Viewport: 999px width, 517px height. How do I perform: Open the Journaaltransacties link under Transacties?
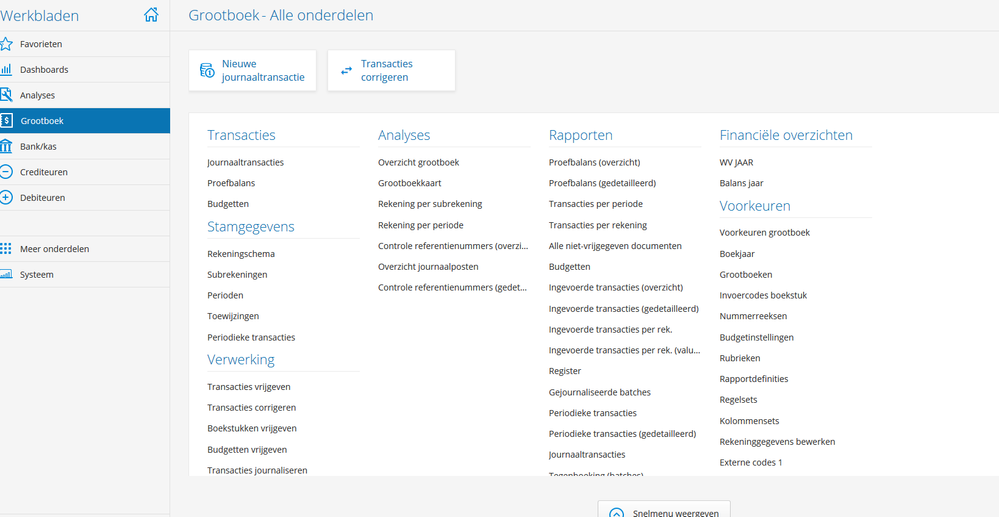246,162
